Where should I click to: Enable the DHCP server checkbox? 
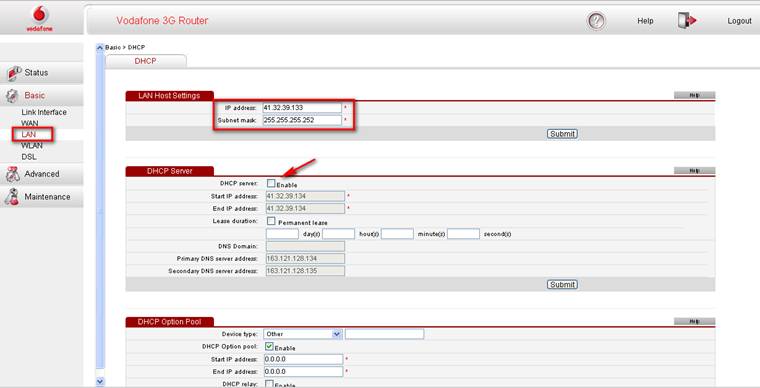click(x=271, y=184)
